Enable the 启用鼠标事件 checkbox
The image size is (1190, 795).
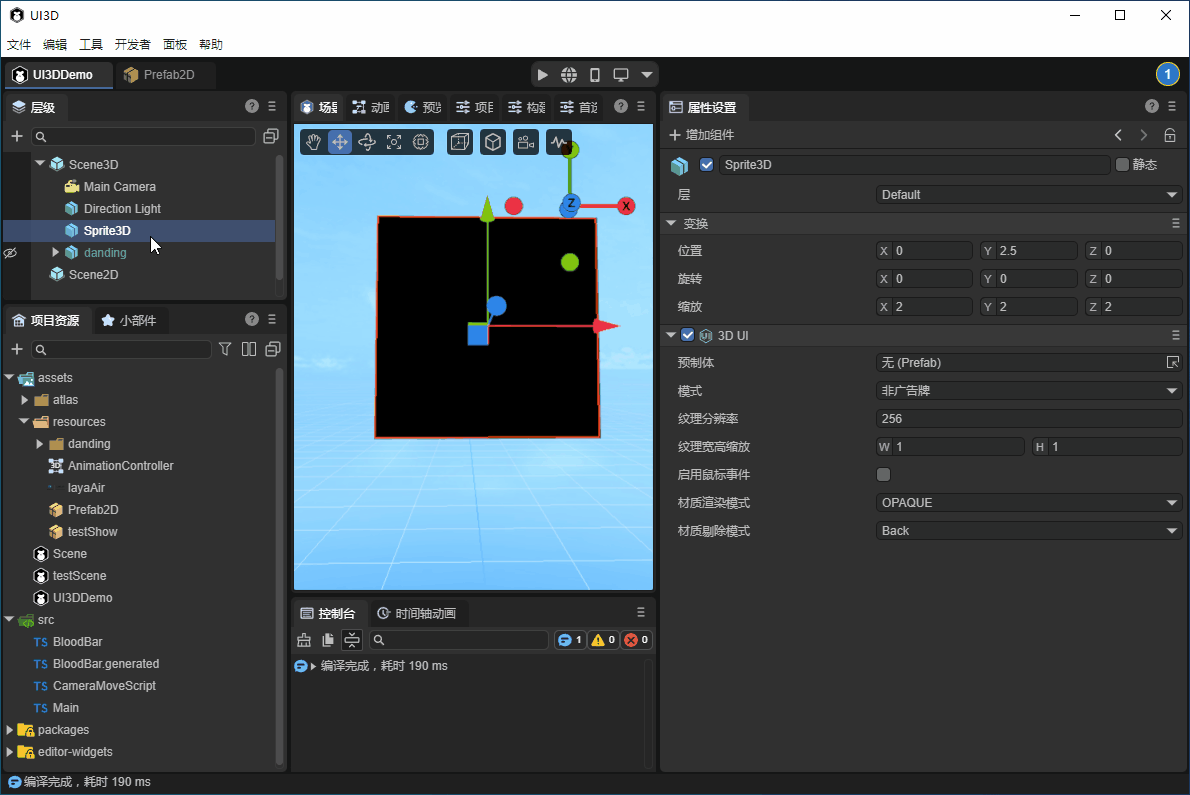(883, 475)
